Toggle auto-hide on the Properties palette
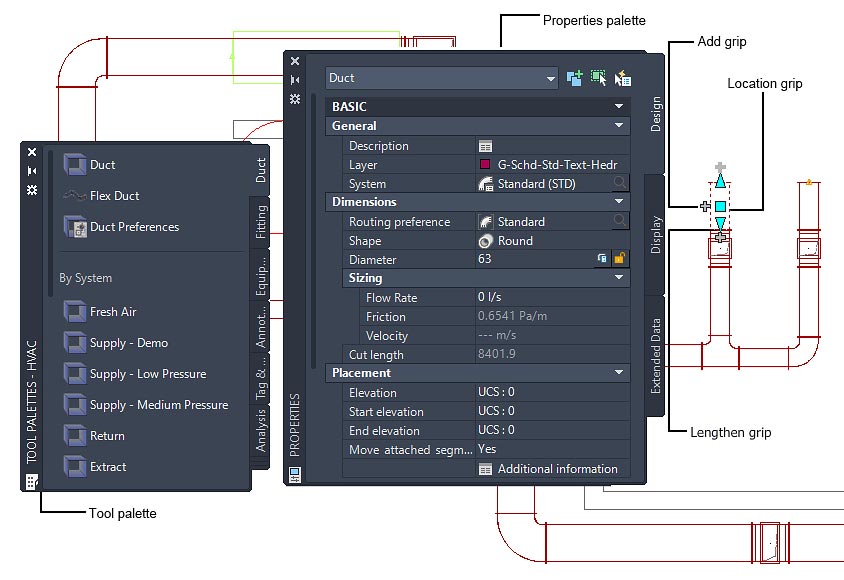The width and height of the screenshot is (844, 580). click(295, 79)
